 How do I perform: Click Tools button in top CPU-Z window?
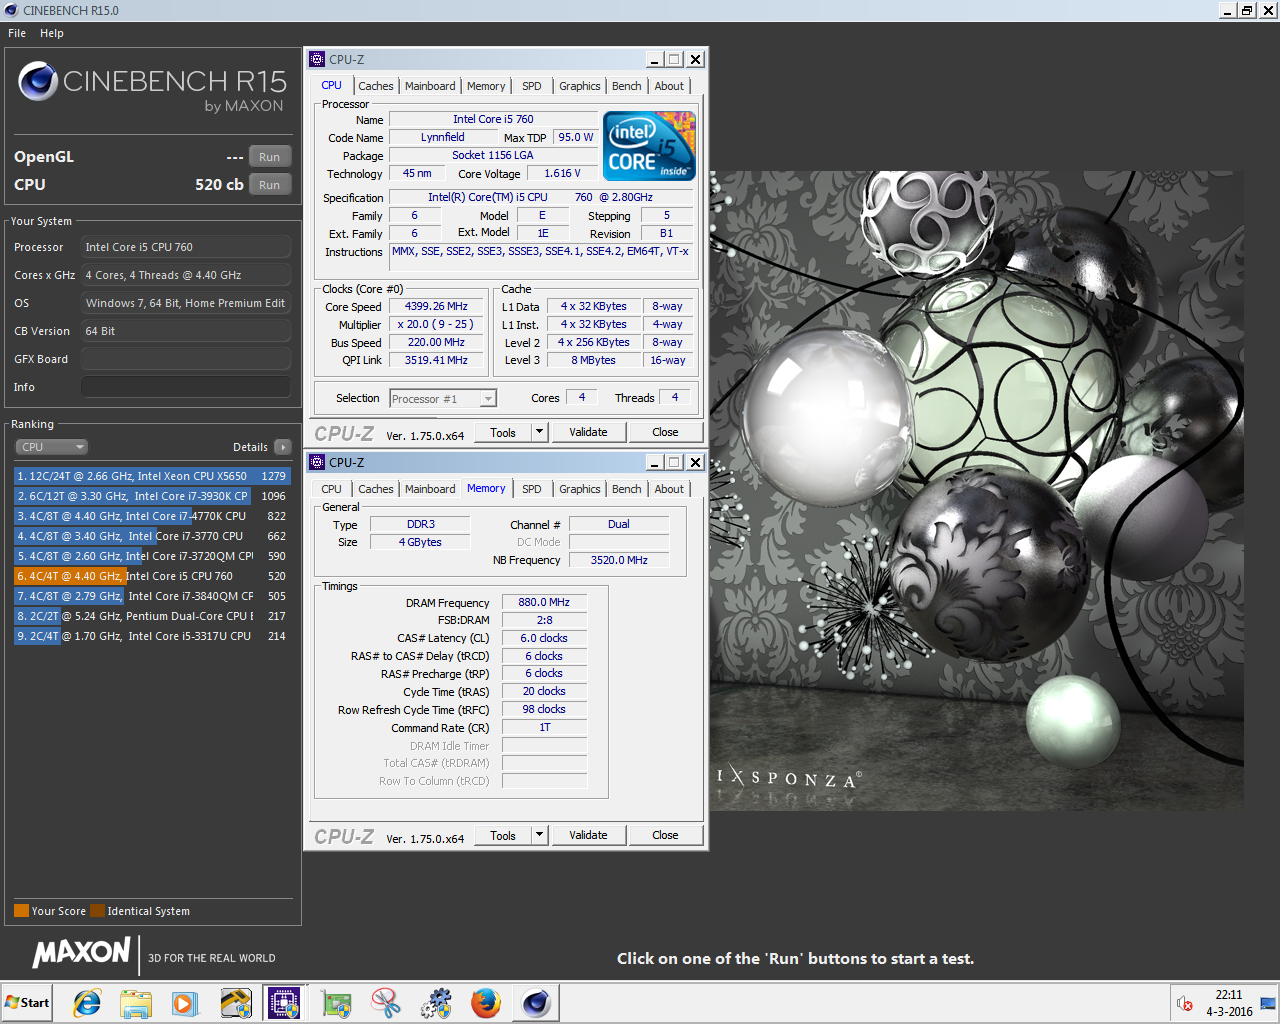point(503,432)
